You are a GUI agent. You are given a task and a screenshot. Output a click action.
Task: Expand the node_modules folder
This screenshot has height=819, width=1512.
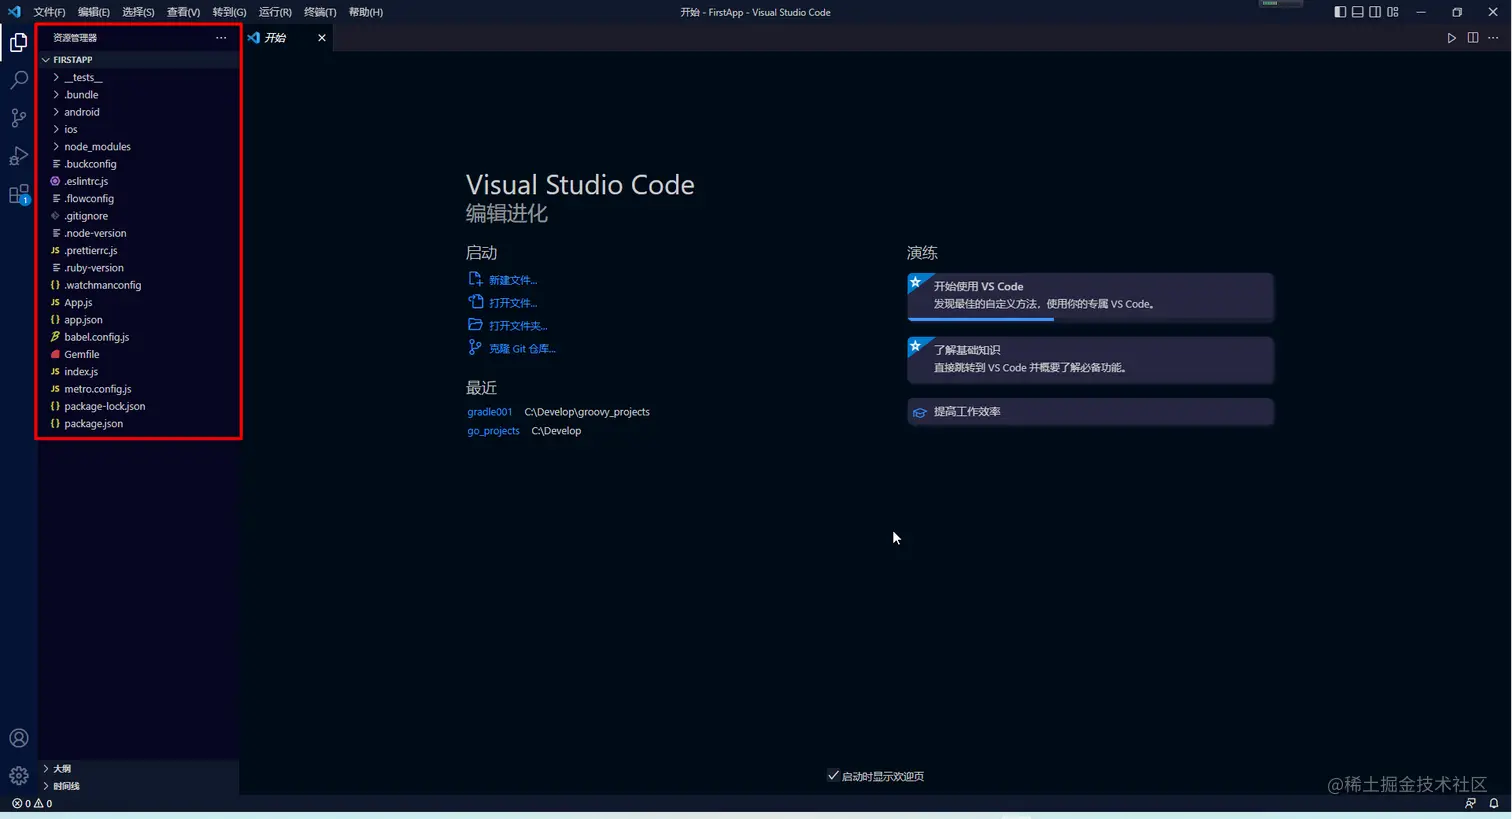139,147
